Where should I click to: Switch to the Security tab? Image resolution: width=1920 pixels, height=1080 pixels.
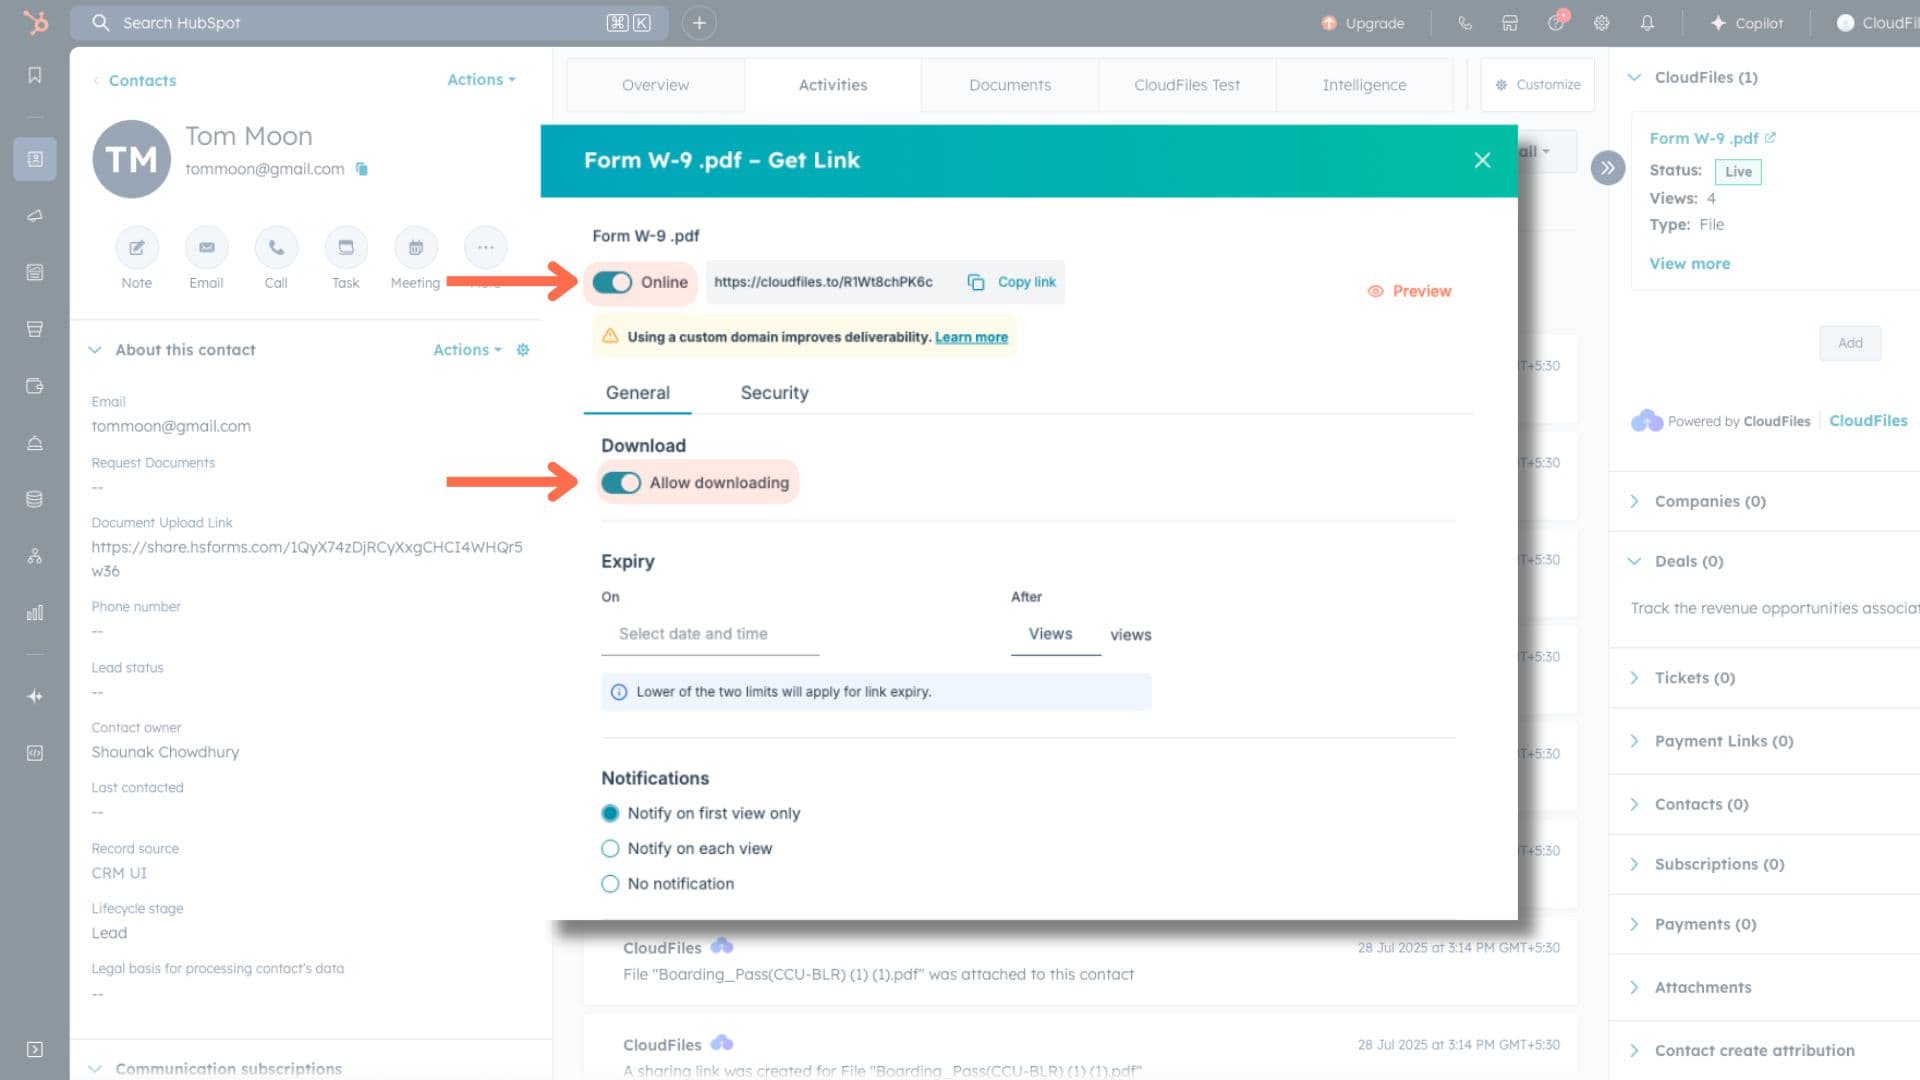(x=774, y=393)
